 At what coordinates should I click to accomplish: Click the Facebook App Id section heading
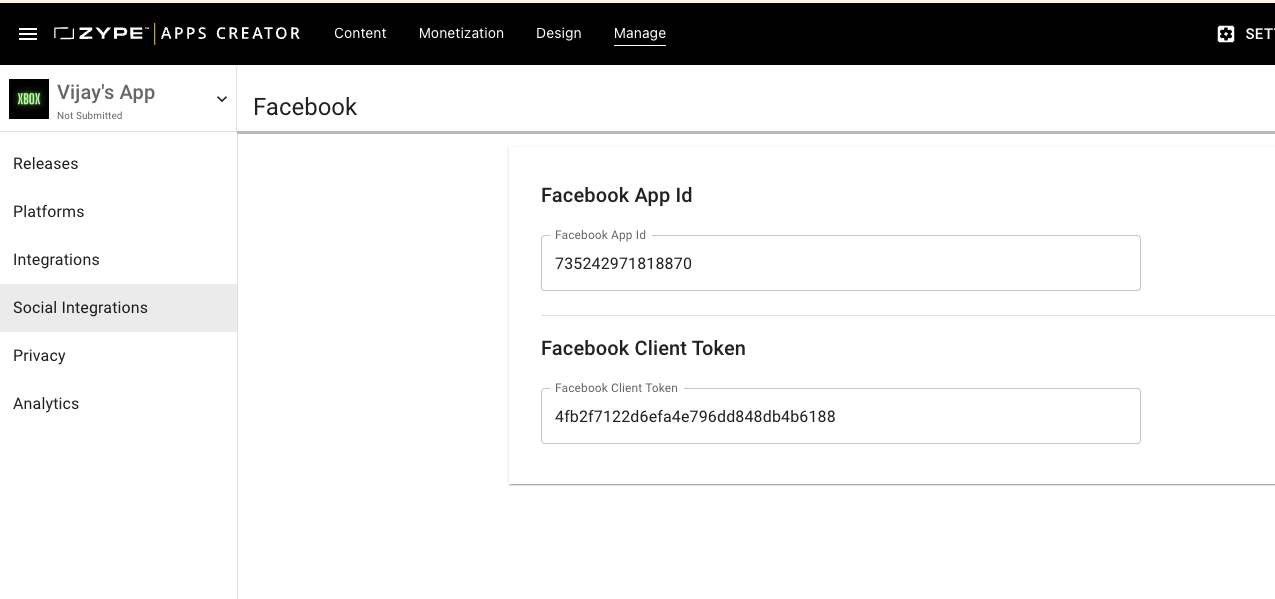[x=616, y=196]
